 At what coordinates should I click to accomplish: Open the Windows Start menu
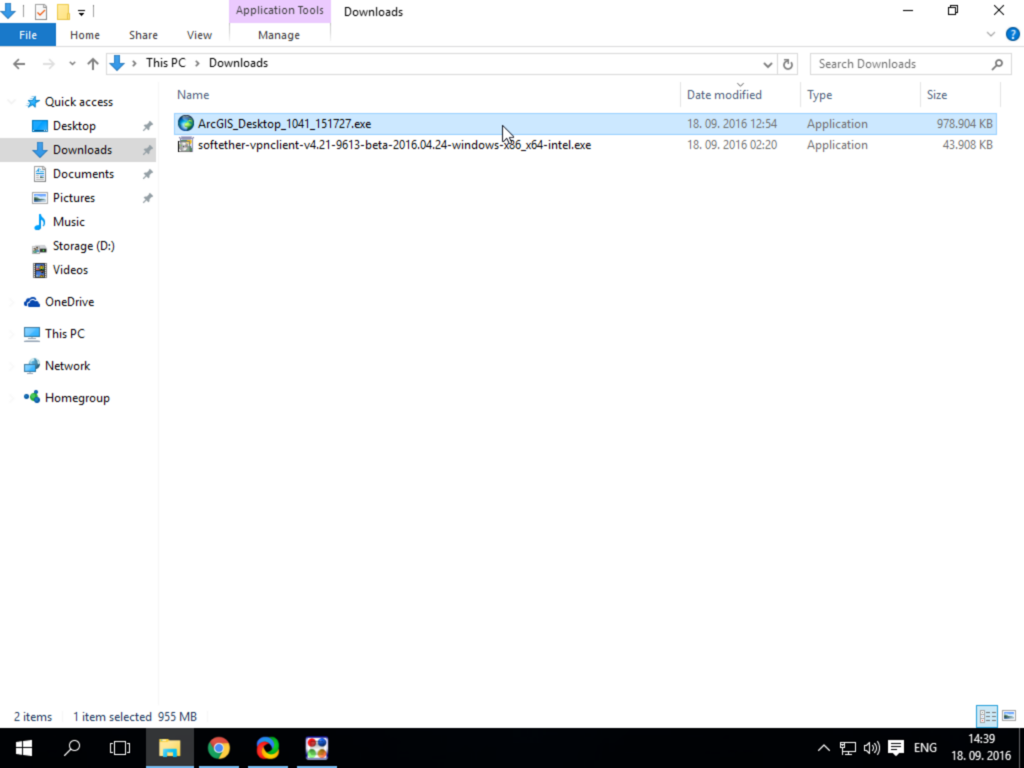tap(24, 748)
